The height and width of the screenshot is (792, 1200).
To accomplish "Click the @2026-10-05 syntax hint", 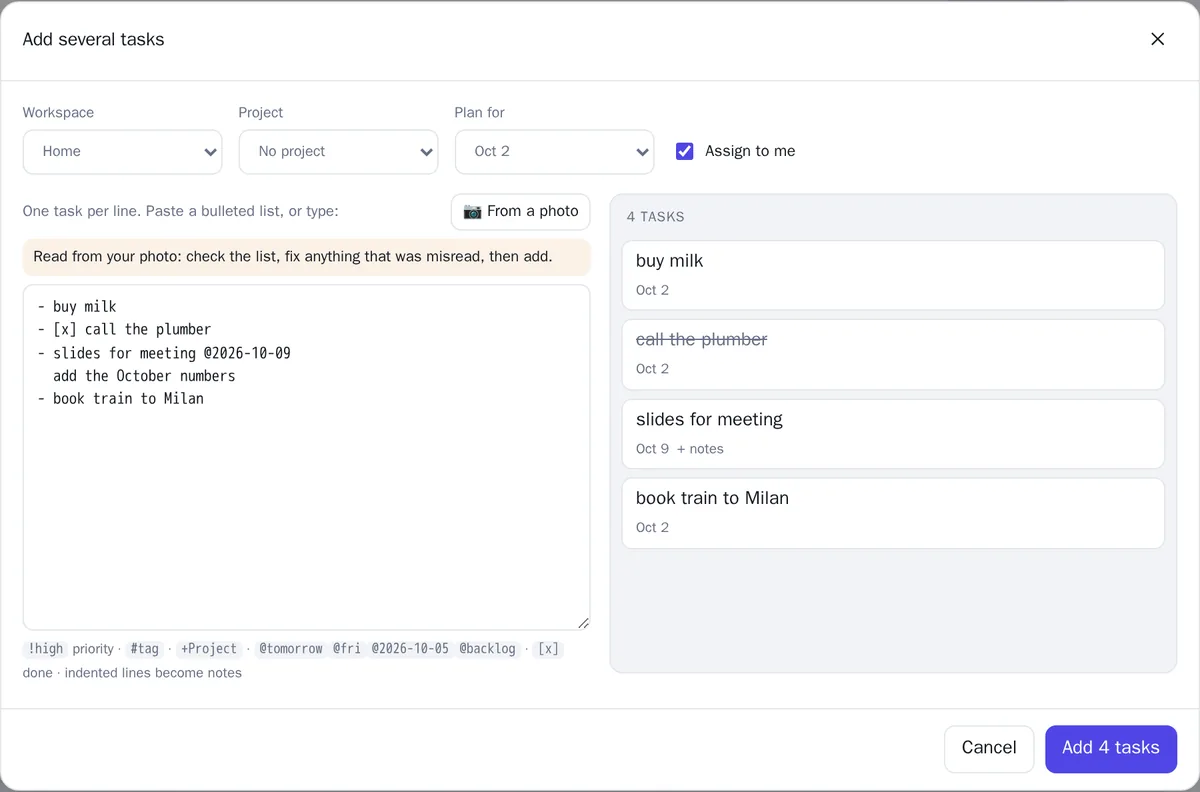I will tap(410, 649).
